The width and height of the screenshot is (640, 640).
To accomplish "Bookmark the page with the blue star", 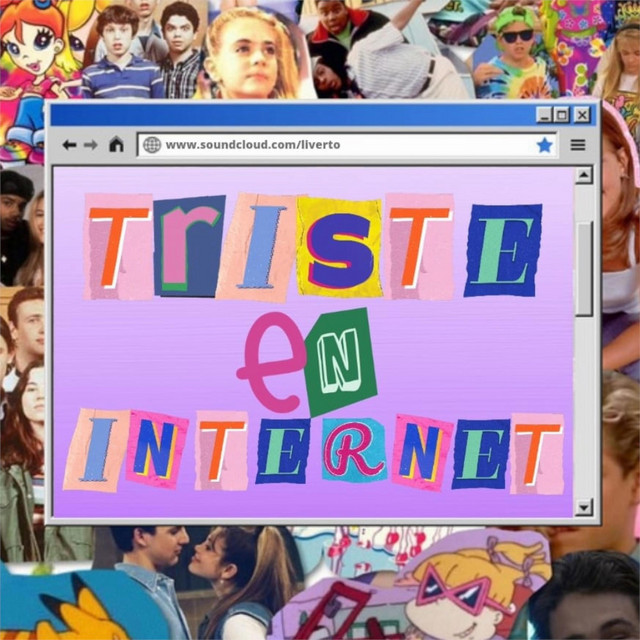I will [544, 145].
